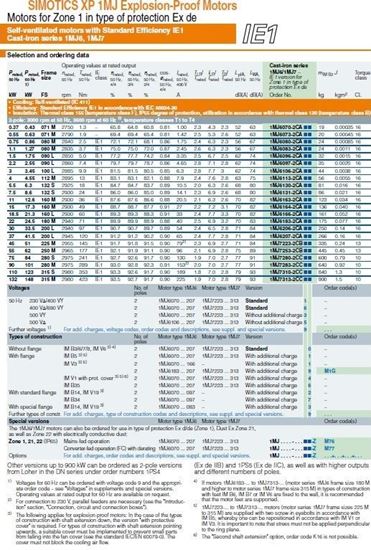Click the Voltages section header
This screenshot has width=371, height=550.
point(19,288)
